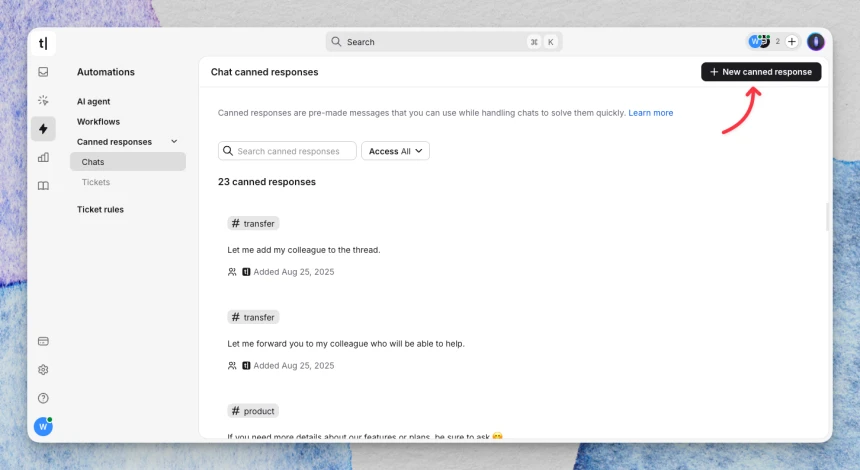
Task: Follow the Learn more link
Action: coord(650,113)
